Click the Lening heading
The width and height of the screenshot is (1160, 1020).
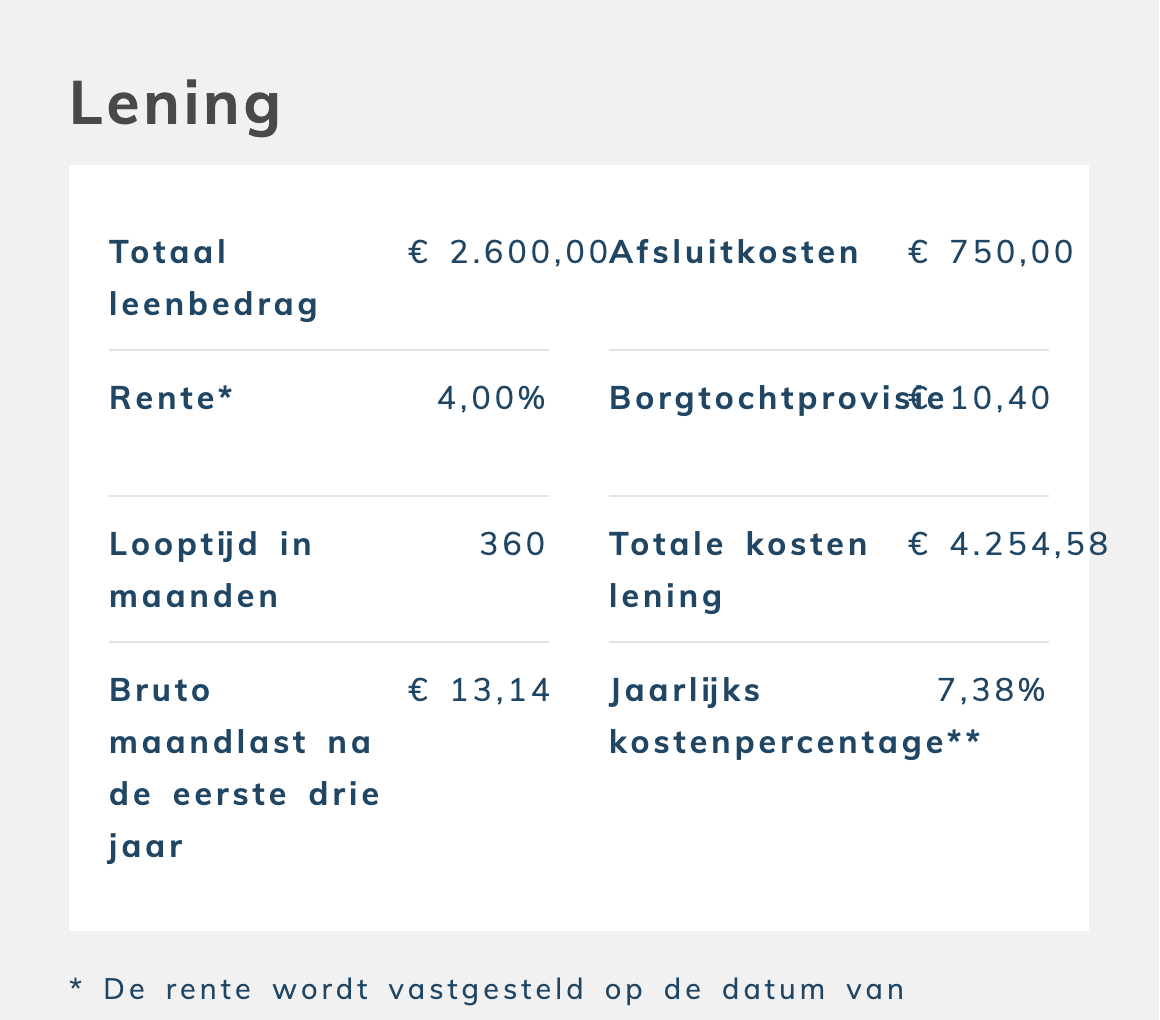(x=176, y=104)
